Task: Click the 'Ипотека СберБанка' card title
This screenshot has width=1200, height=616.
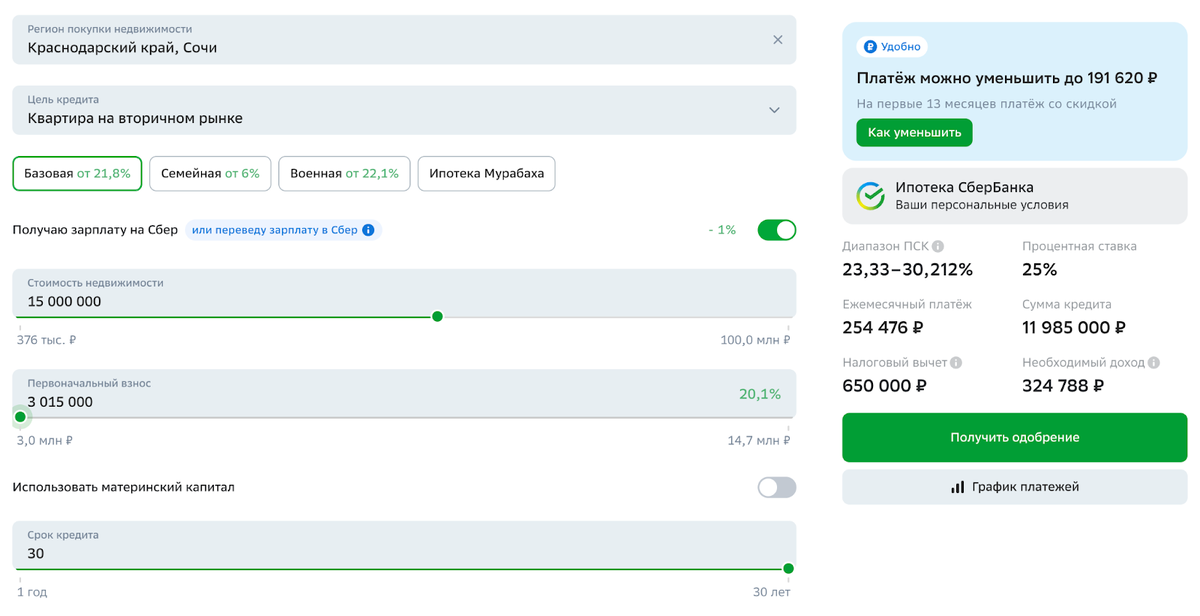Action: coord(965,187)
